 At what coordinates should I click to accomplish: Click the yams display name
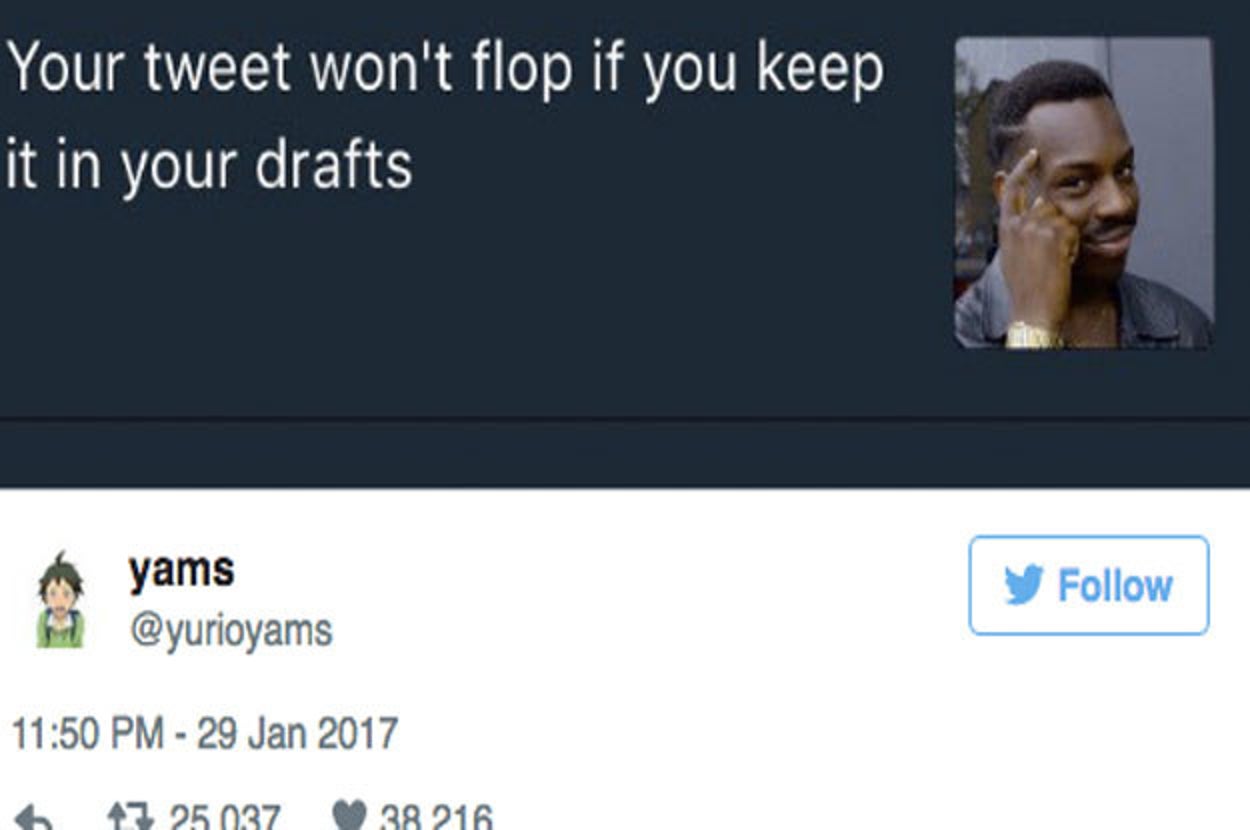181,570
